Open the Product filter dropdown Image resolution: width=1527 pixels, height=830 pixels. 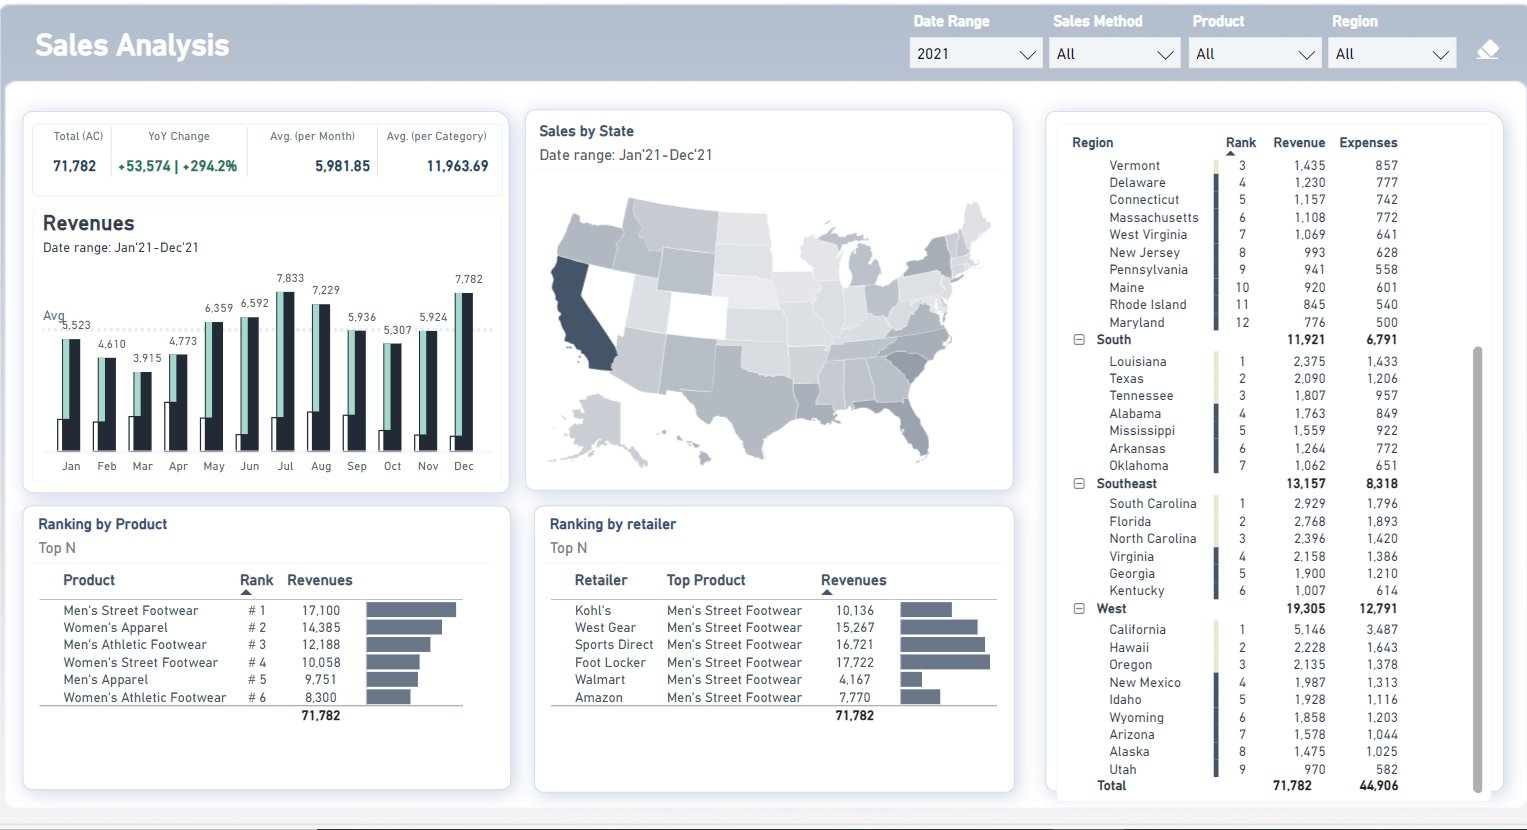click(1254, 54)
